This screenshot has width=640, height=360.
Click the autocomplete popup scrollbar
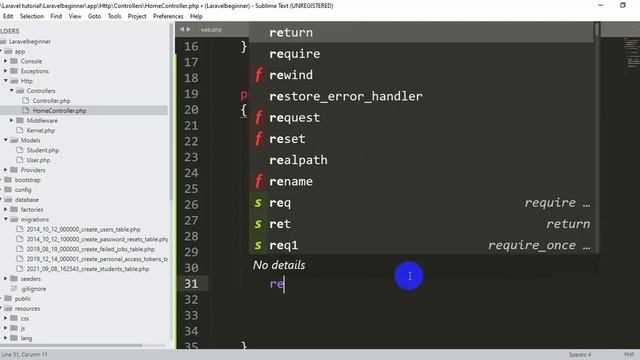click(x=597, y=29)
